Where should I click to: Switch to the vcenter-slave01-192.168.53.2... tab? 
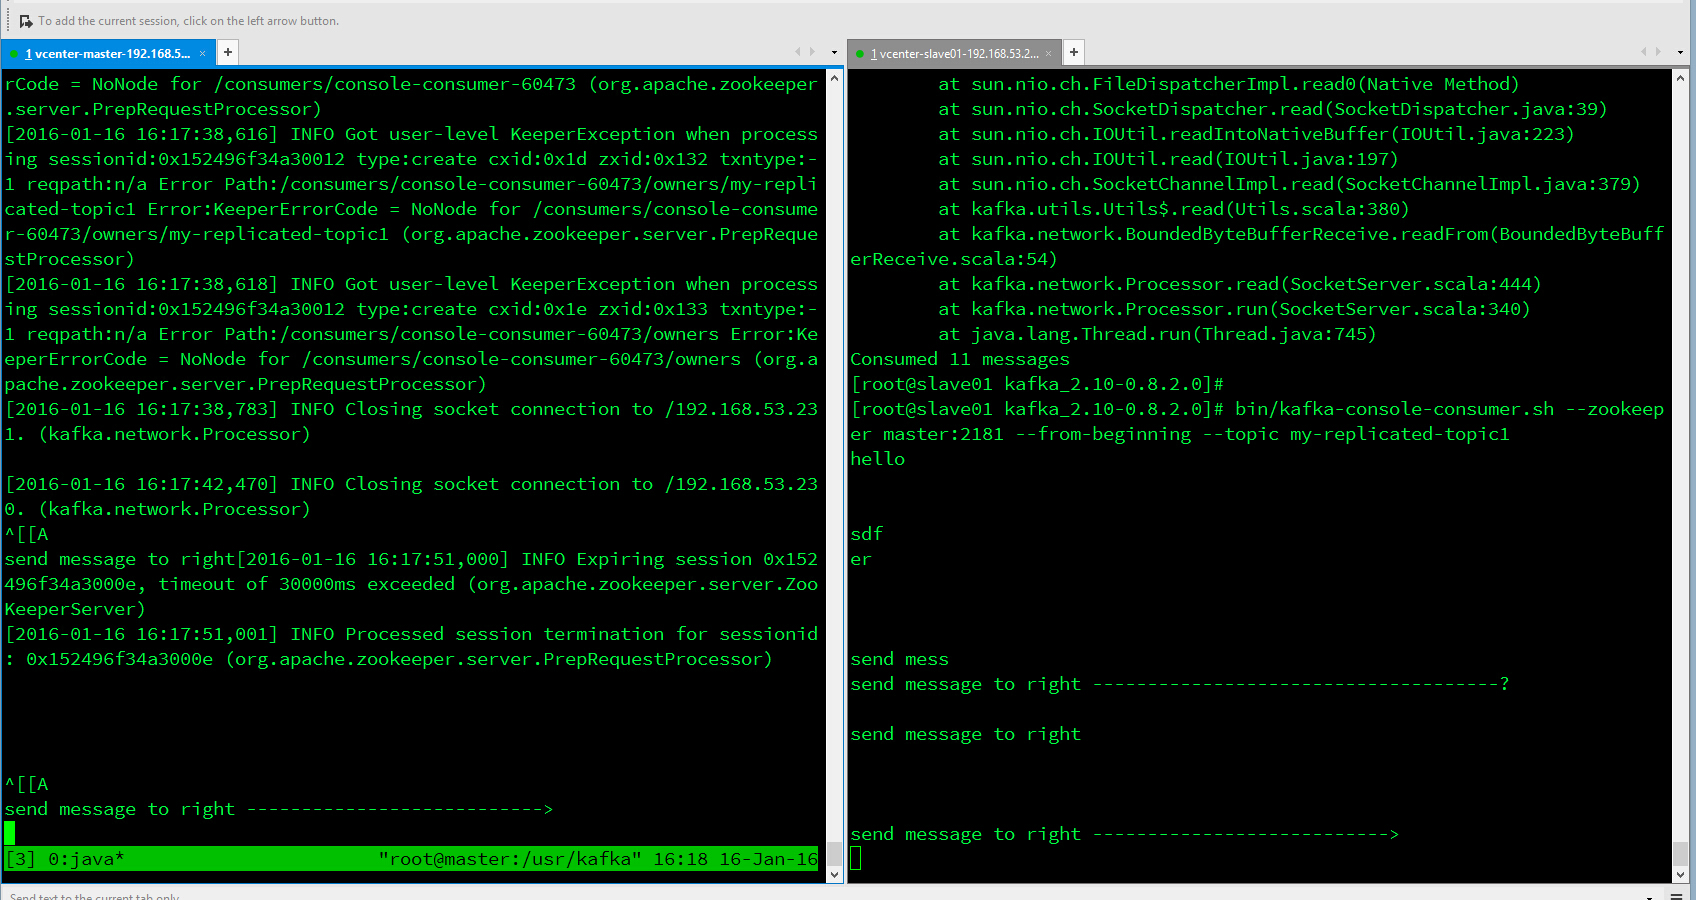tap(954, 54)
